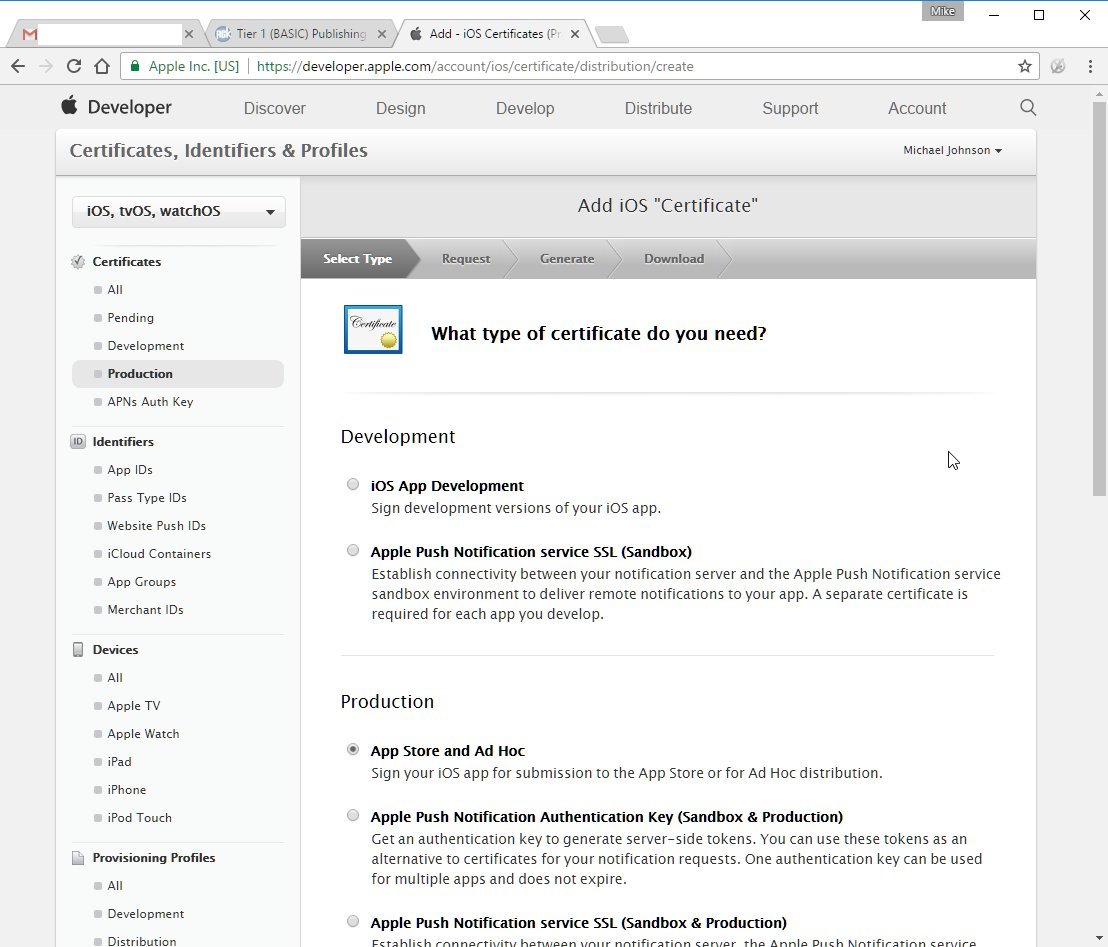Image resolution: width=1108 pixels, height=947 pixels.
Task: Open iPhone devices
Action: [127, 789]
